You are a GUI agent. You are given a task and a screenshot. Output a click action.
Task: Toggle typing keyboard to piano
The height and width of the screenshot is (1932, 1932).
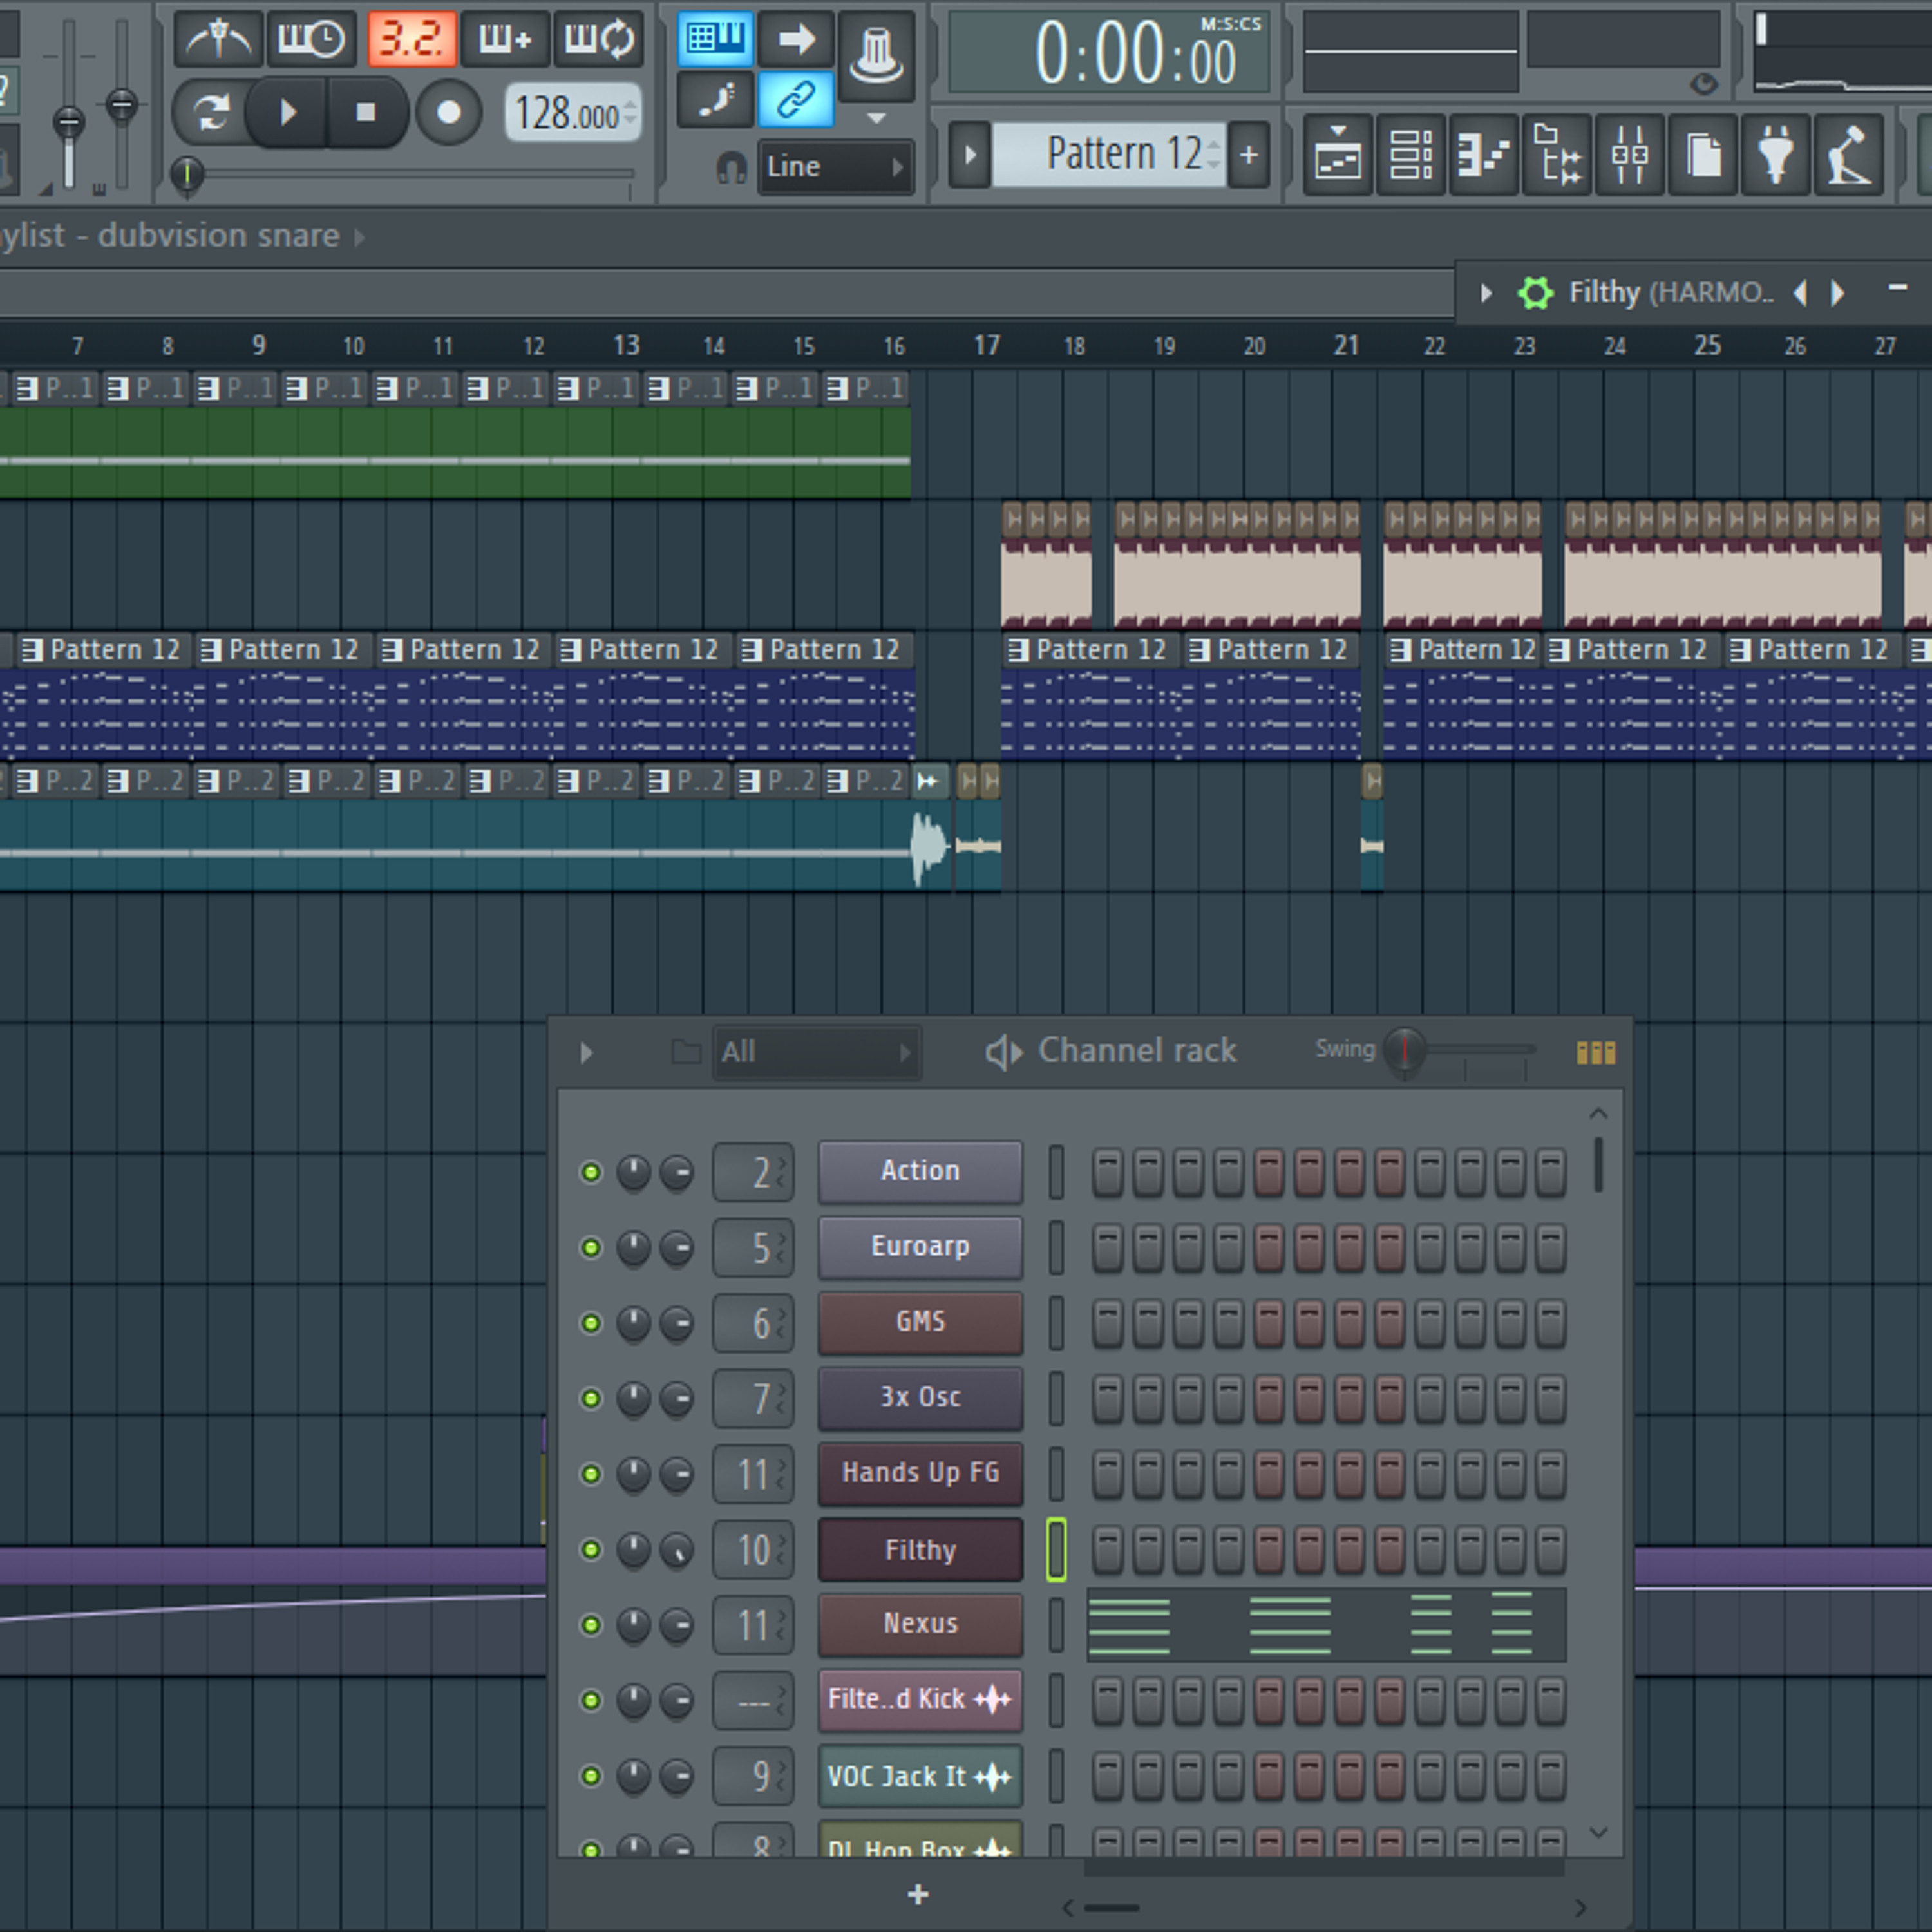click(715, 39)
